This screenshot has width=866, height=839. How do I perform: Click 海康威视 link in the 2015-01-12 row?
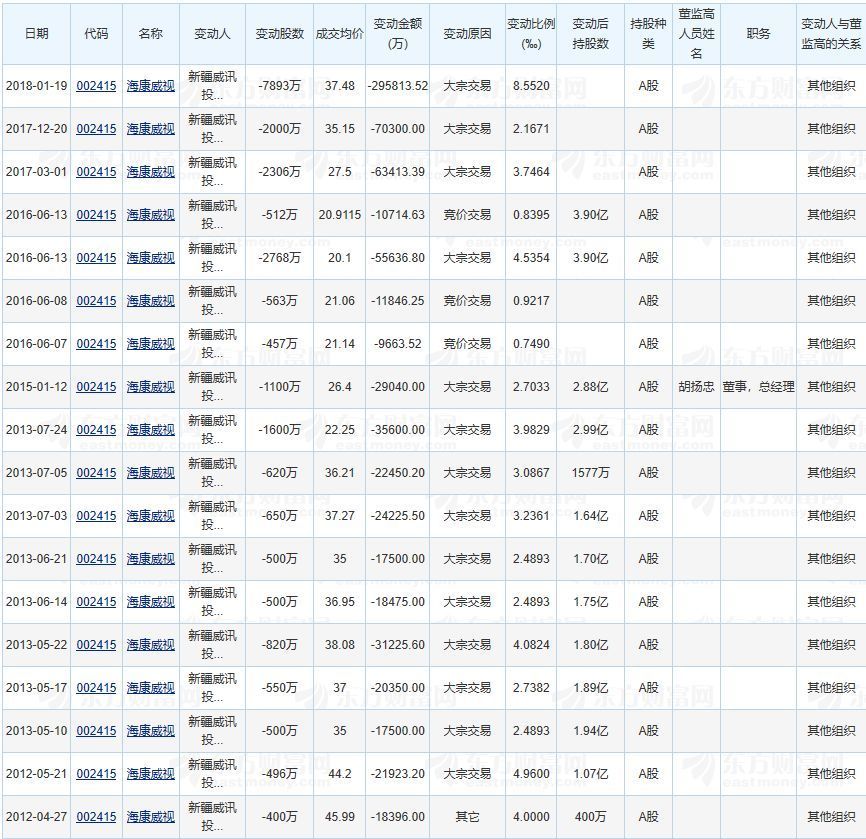pos(150,387)
